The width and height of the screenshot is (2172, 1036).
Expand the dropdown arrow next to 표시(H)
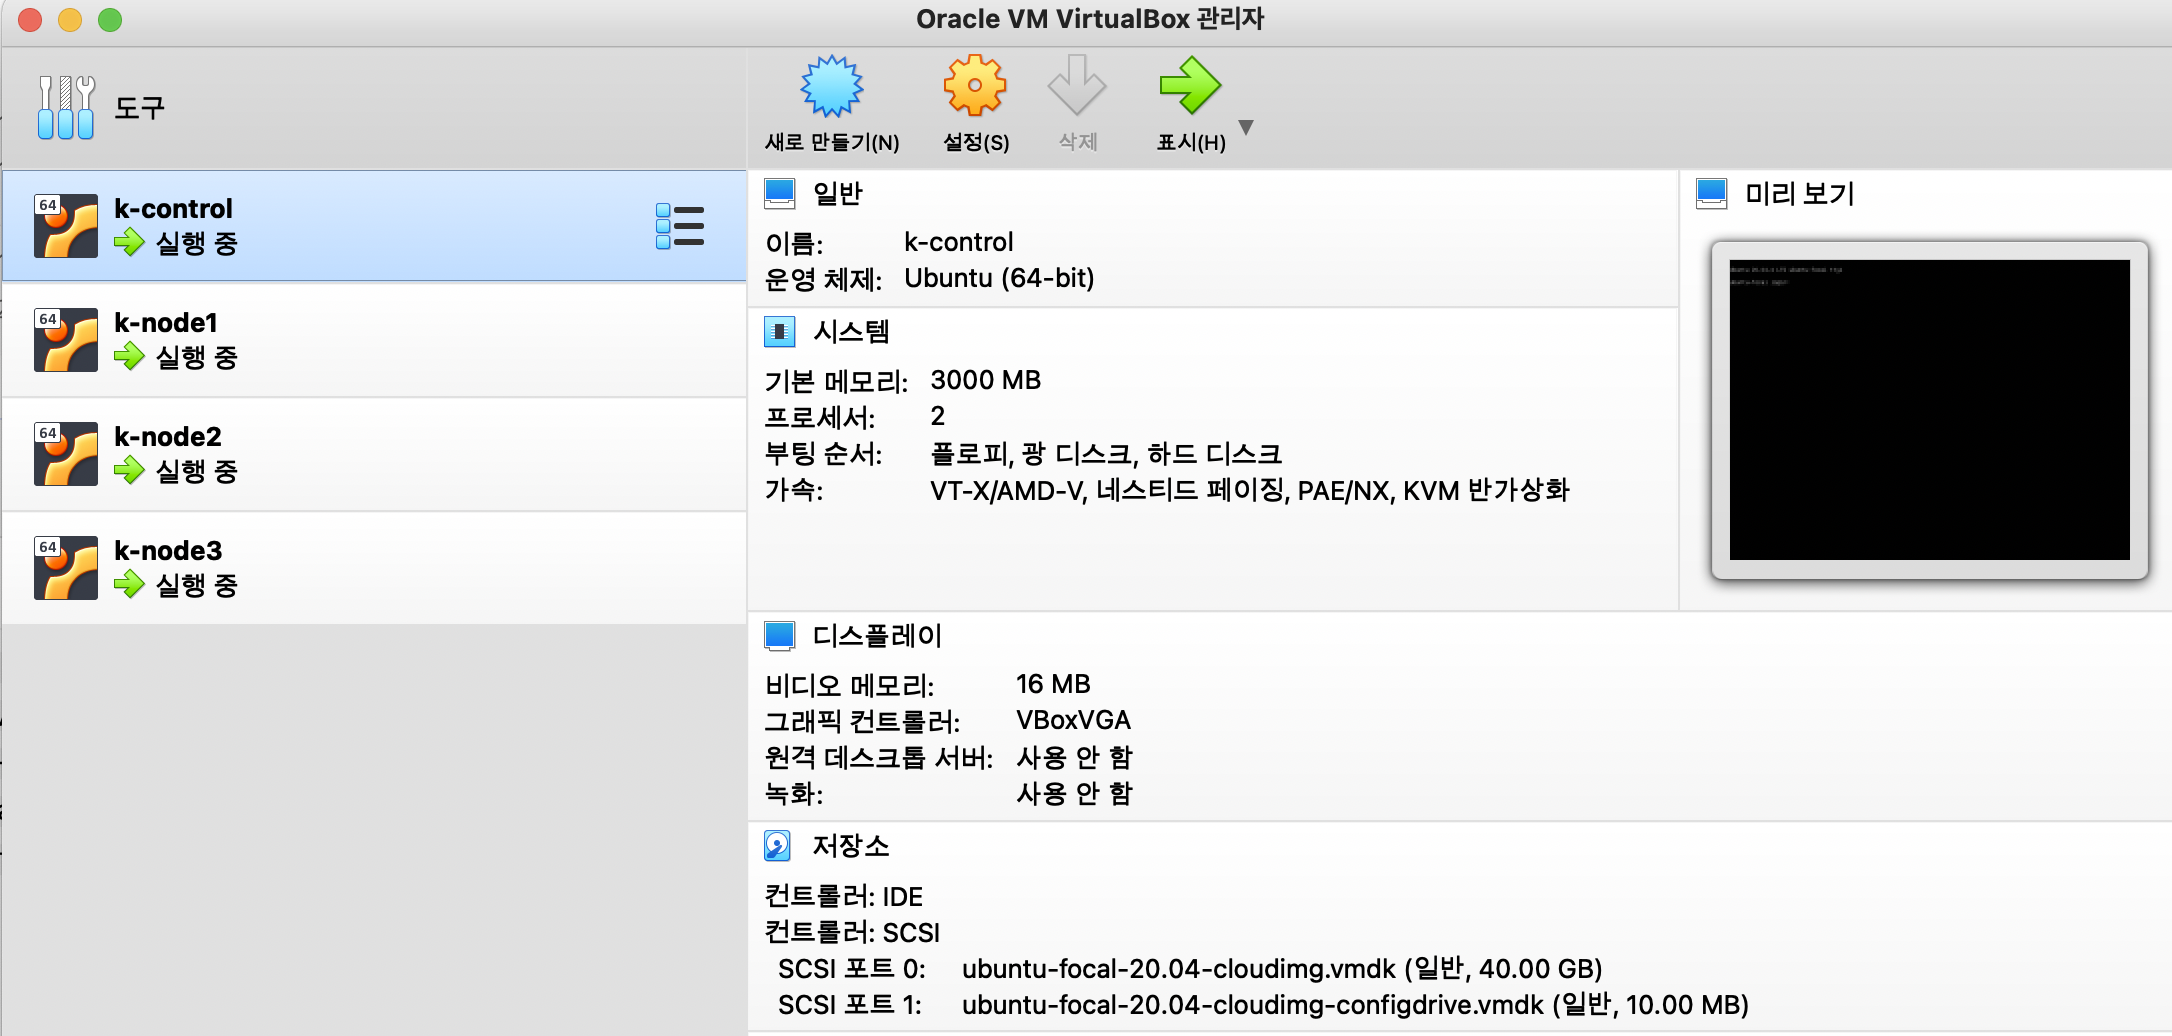point(1246,127)
